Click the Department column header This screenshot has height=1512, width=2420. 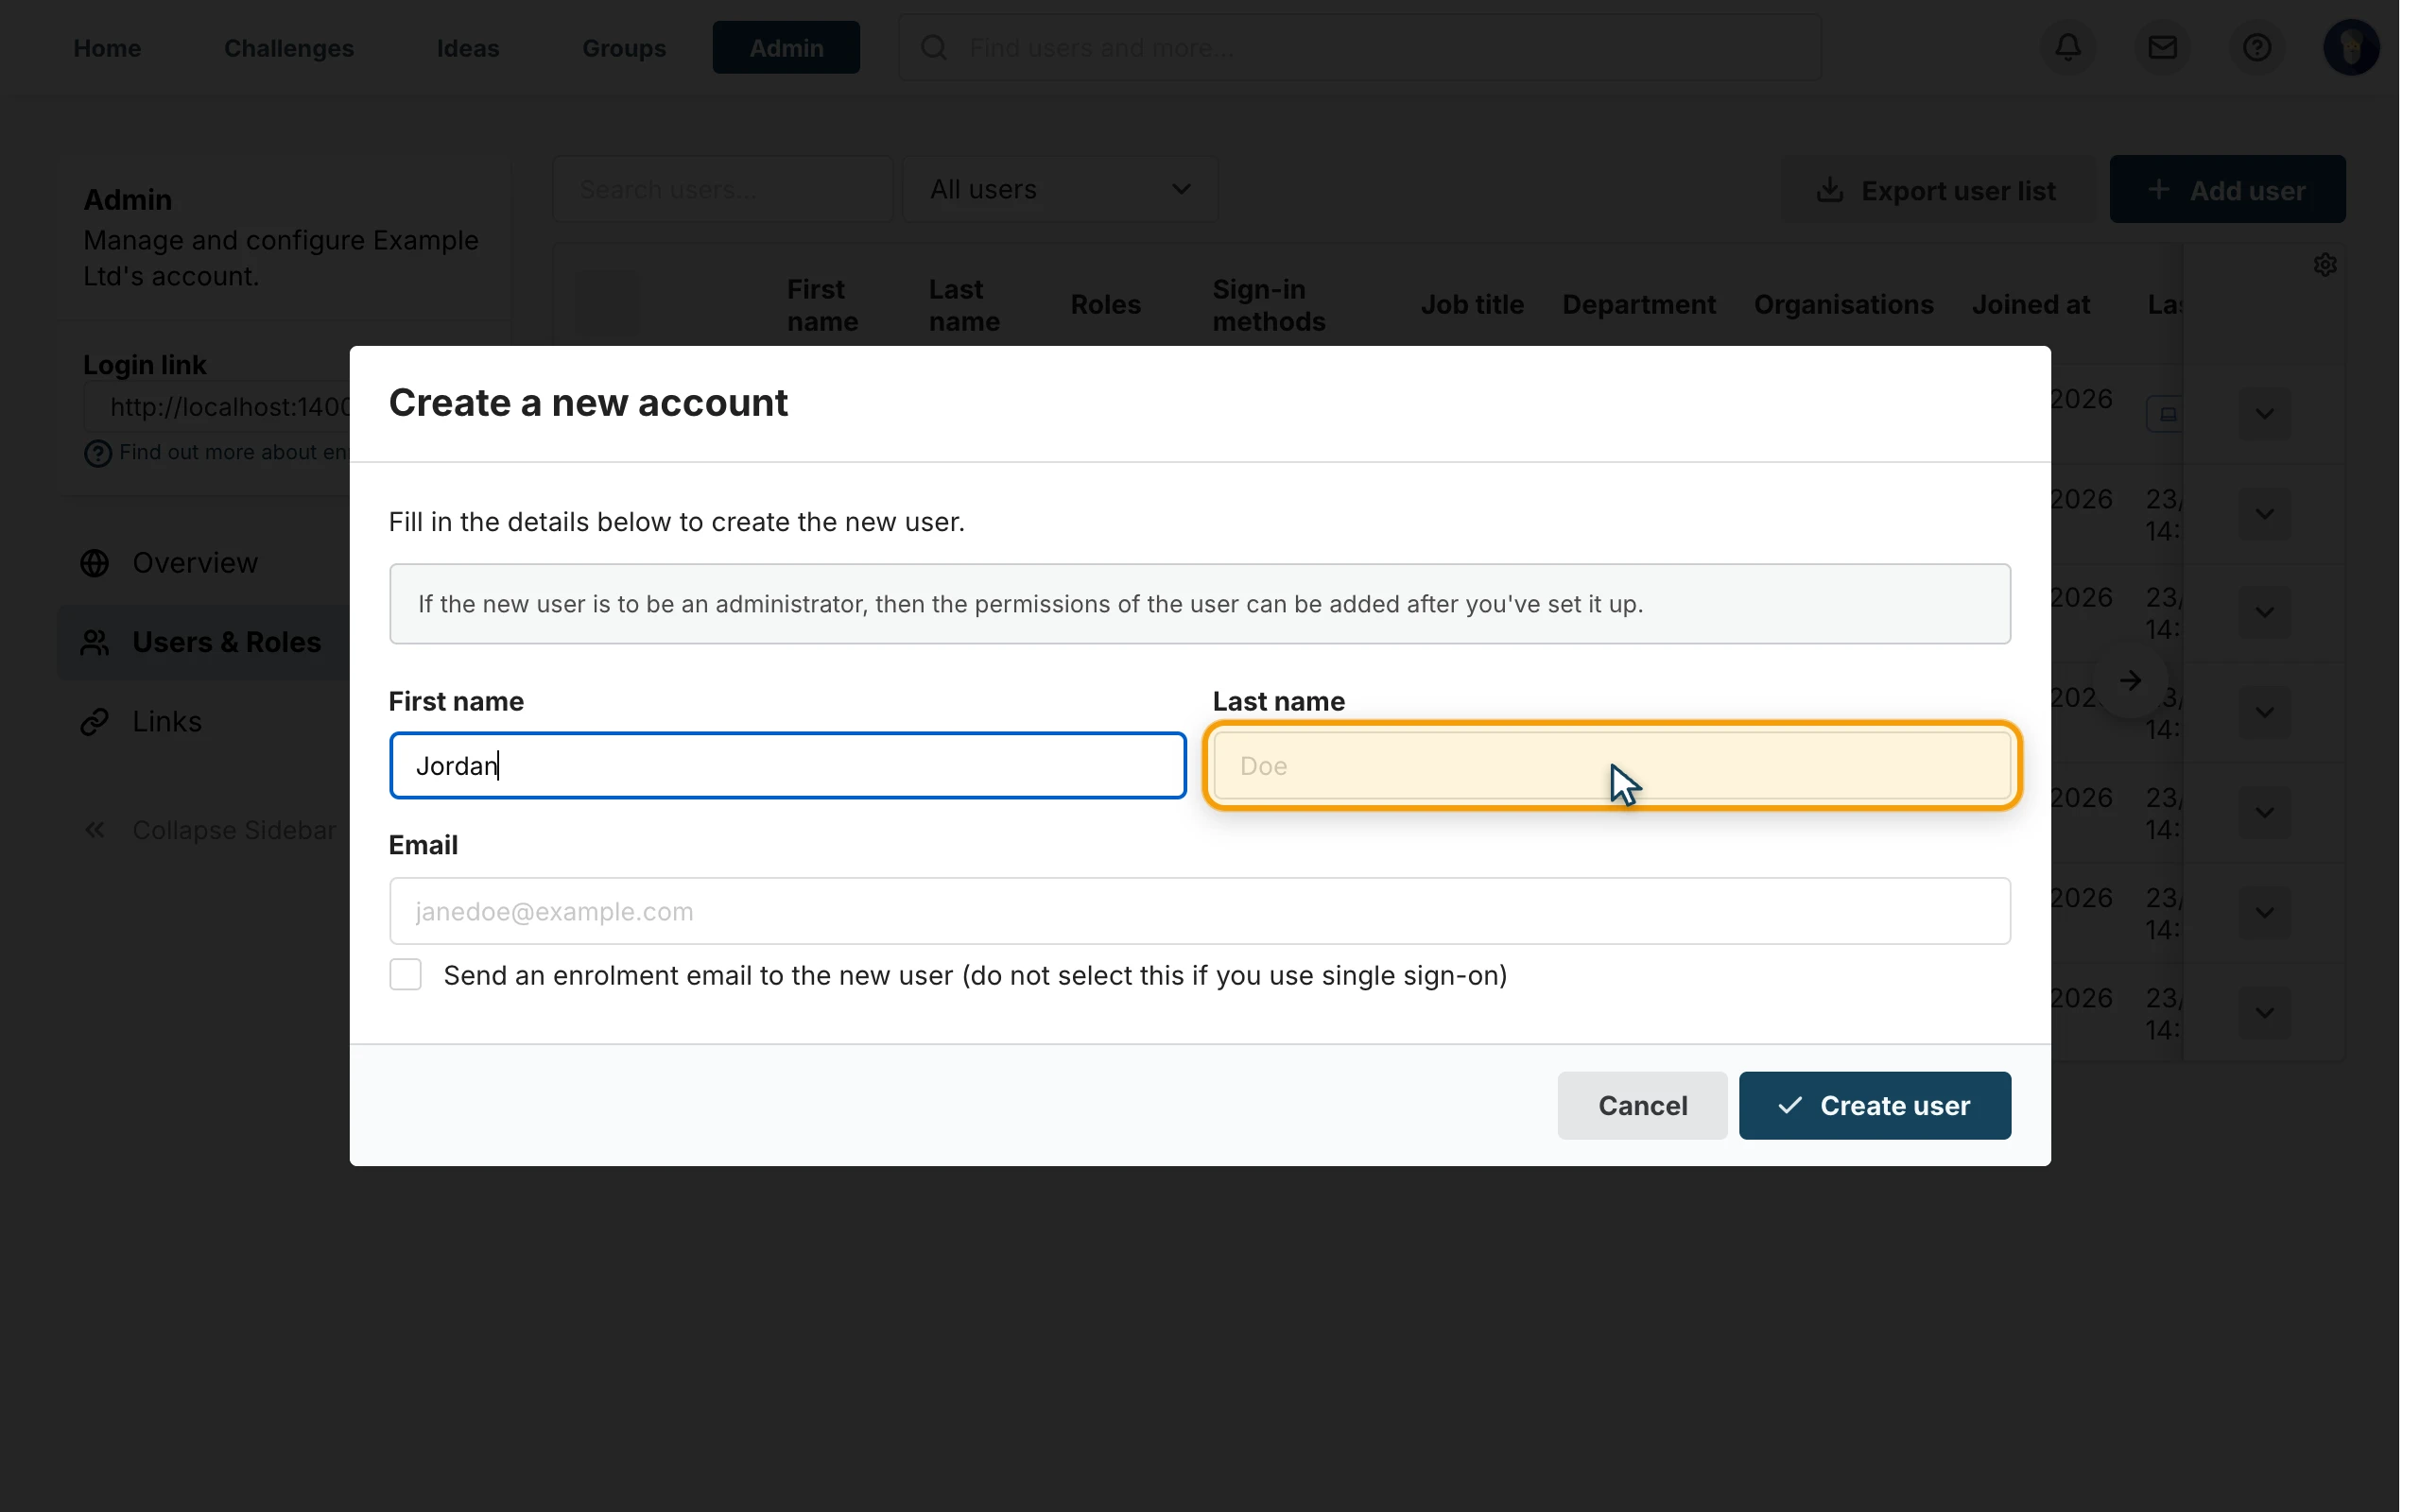[x=1639, y=304]
